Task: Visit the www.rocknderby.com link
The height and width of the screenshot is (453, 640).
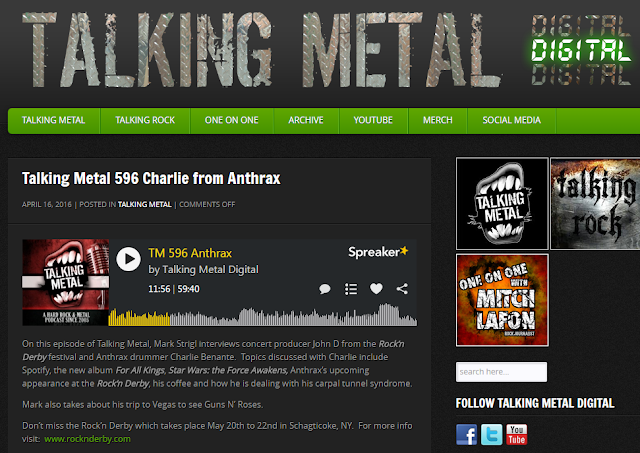Action: (87, 439)
